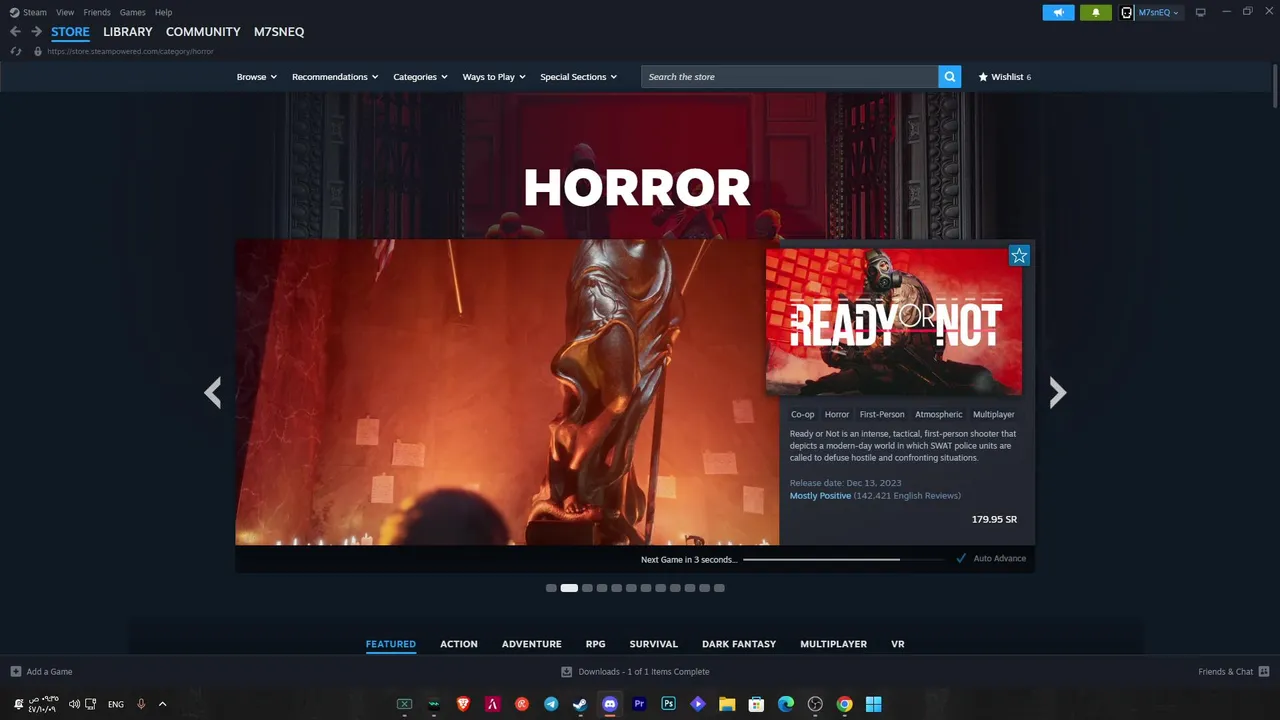The width and height of the screenshot is (1280, 720).
Task: Click the Atmospheric tag
Action: coord(939,414)
